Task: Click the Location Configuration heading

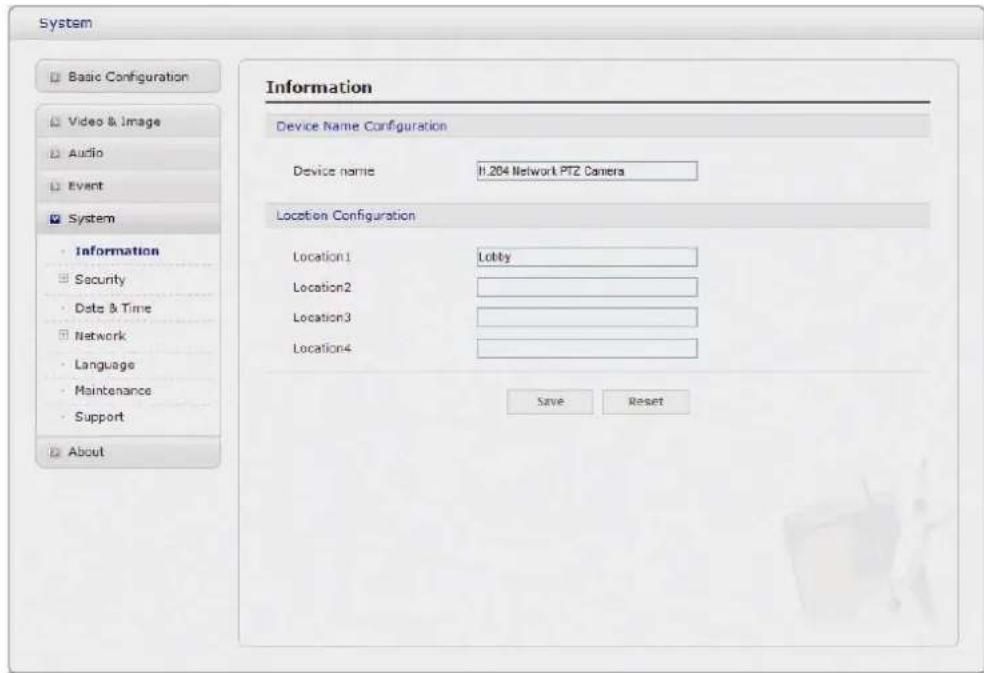Action: [x=346, y=215]
